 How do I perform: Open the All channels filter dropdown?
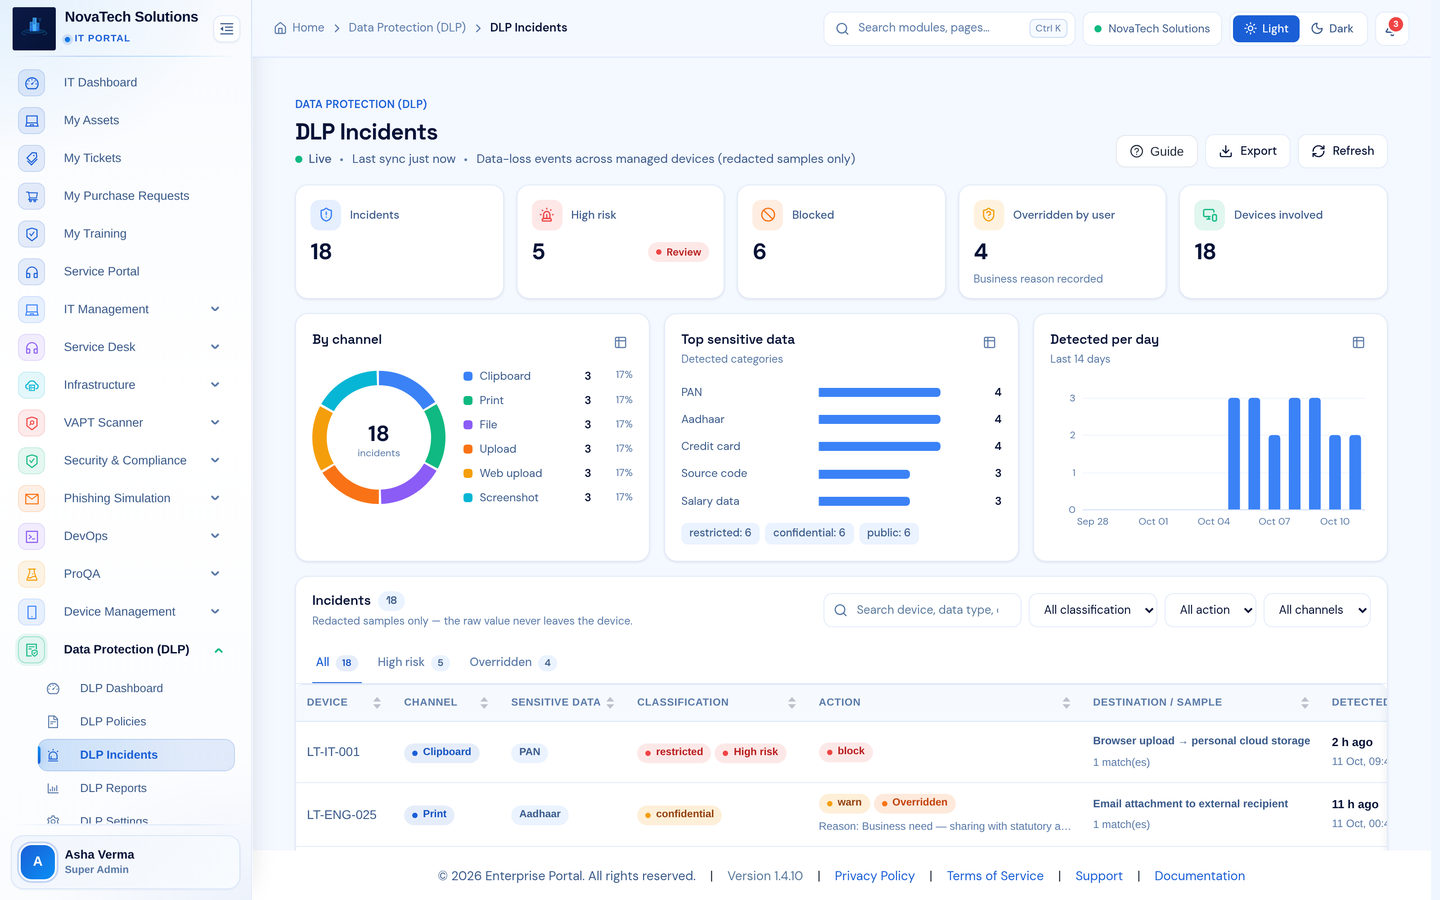[1317, 610]
